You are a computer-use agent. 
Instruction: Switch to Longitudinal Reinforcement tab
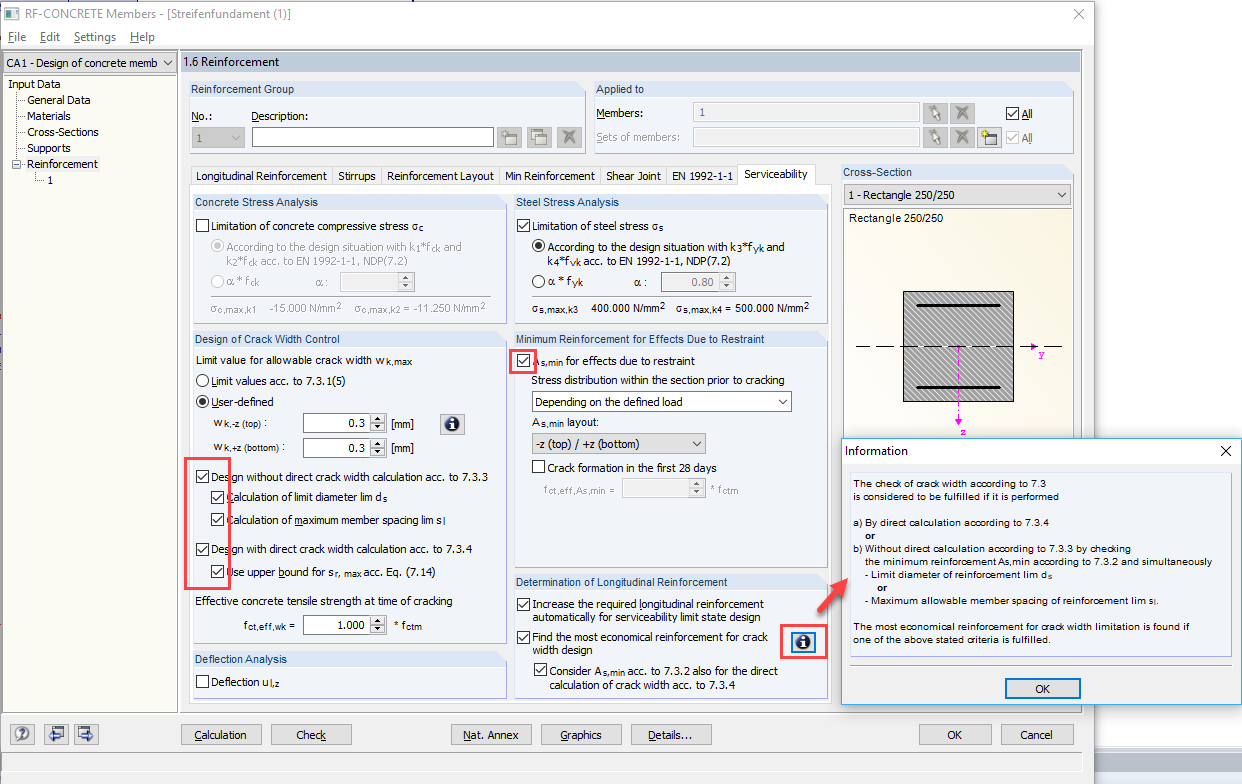(x=261, y=176)
